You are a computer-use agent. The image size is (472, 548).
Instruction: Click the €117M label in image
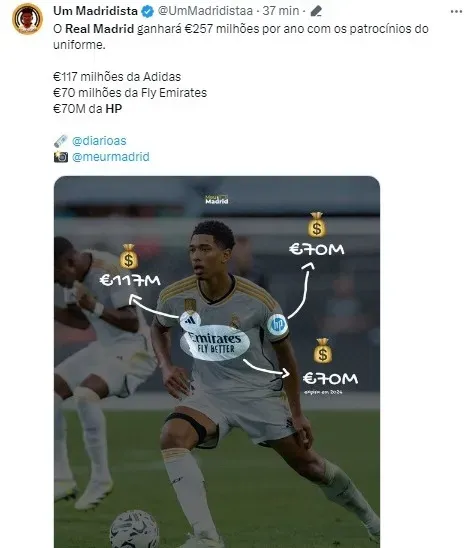click(x=130, y=280)
